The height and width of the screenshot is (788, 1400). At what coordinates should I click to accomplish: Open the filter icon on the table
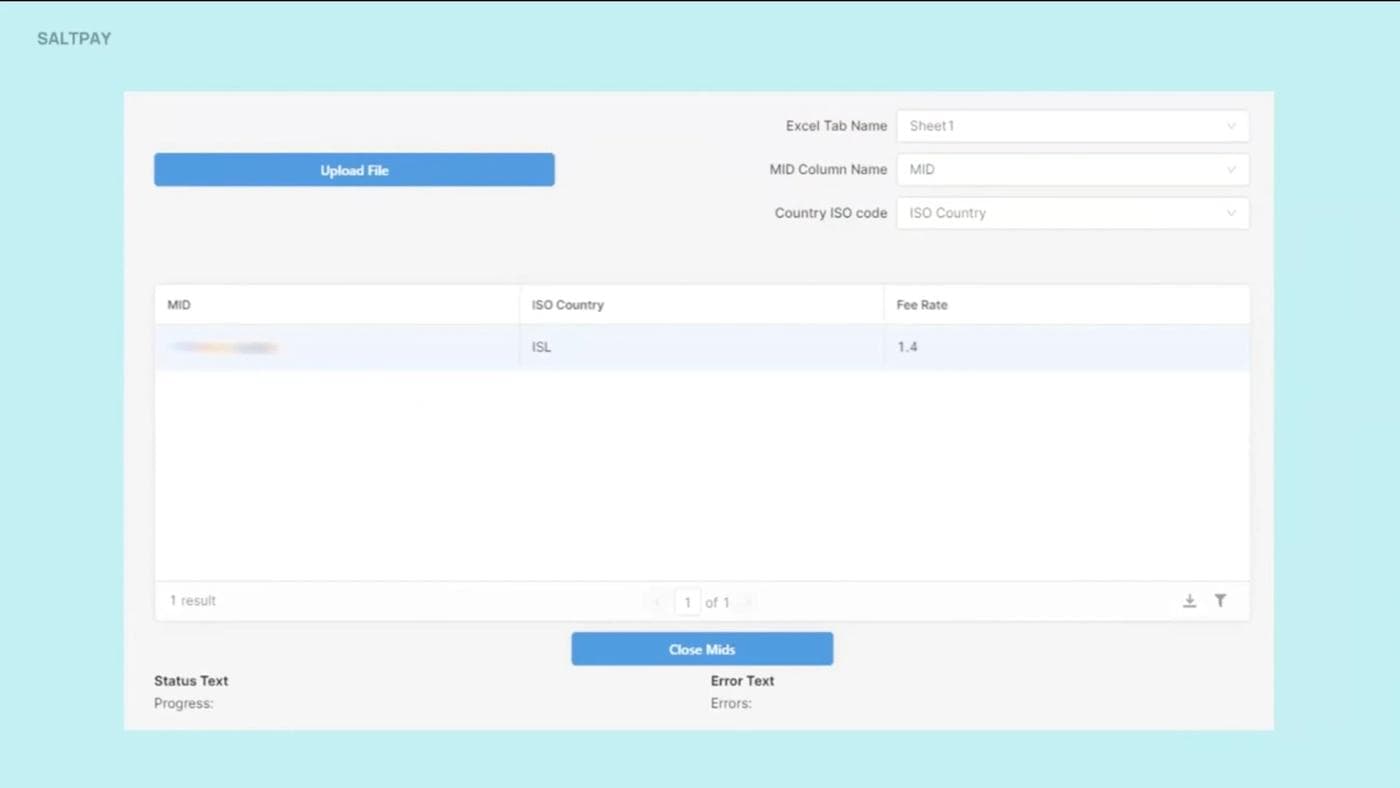[1220, 600]
